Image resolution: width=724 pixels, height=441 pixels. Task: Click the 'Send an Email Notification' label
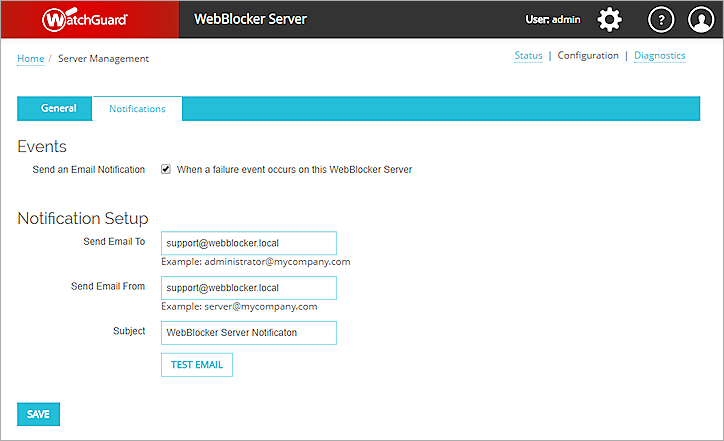[89, 169]
